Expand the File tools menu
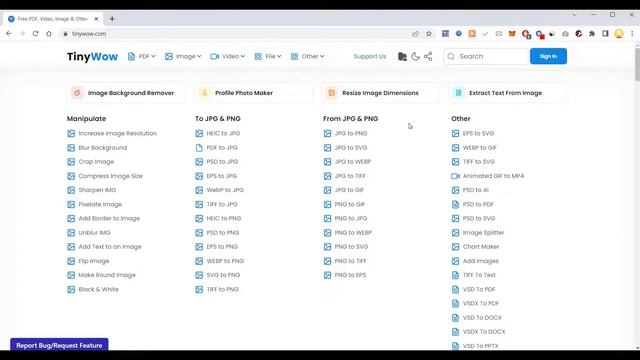 [x=268, y=56]
